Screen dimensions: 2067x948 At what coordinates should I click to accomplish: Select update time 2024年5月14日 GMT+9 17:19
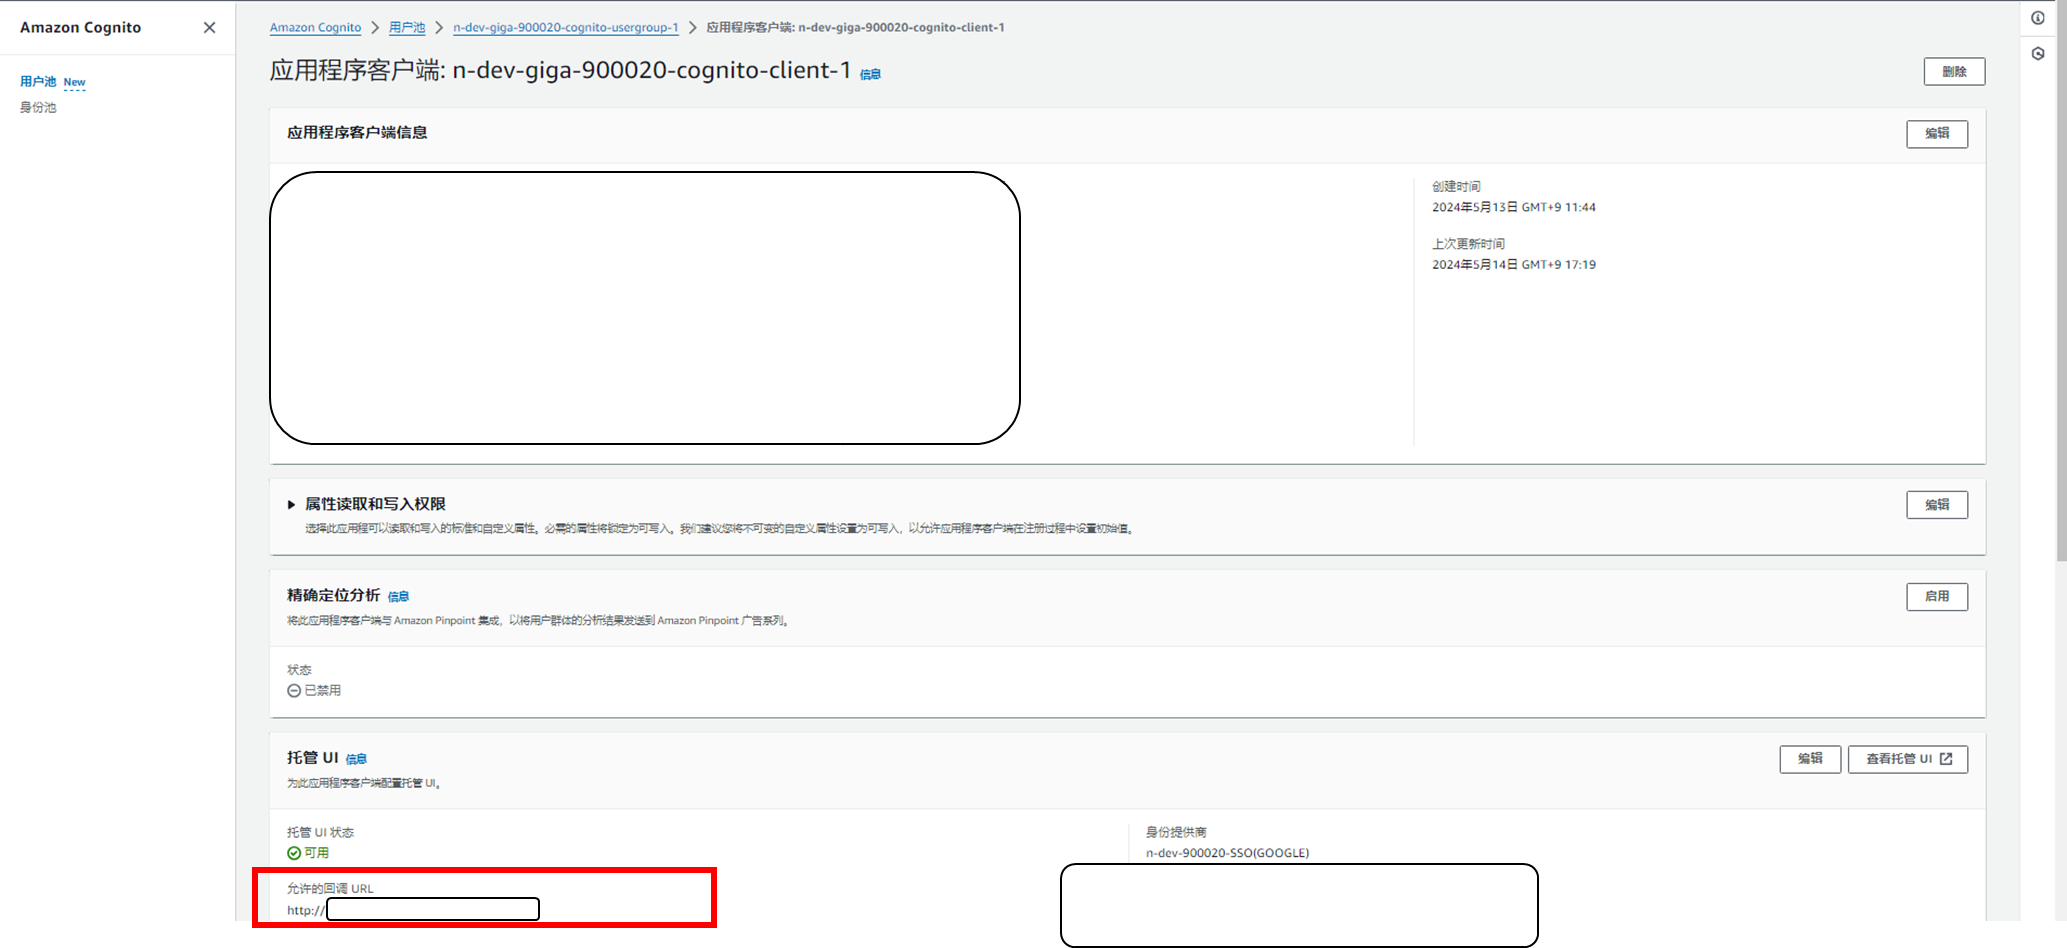point(1514,265)
